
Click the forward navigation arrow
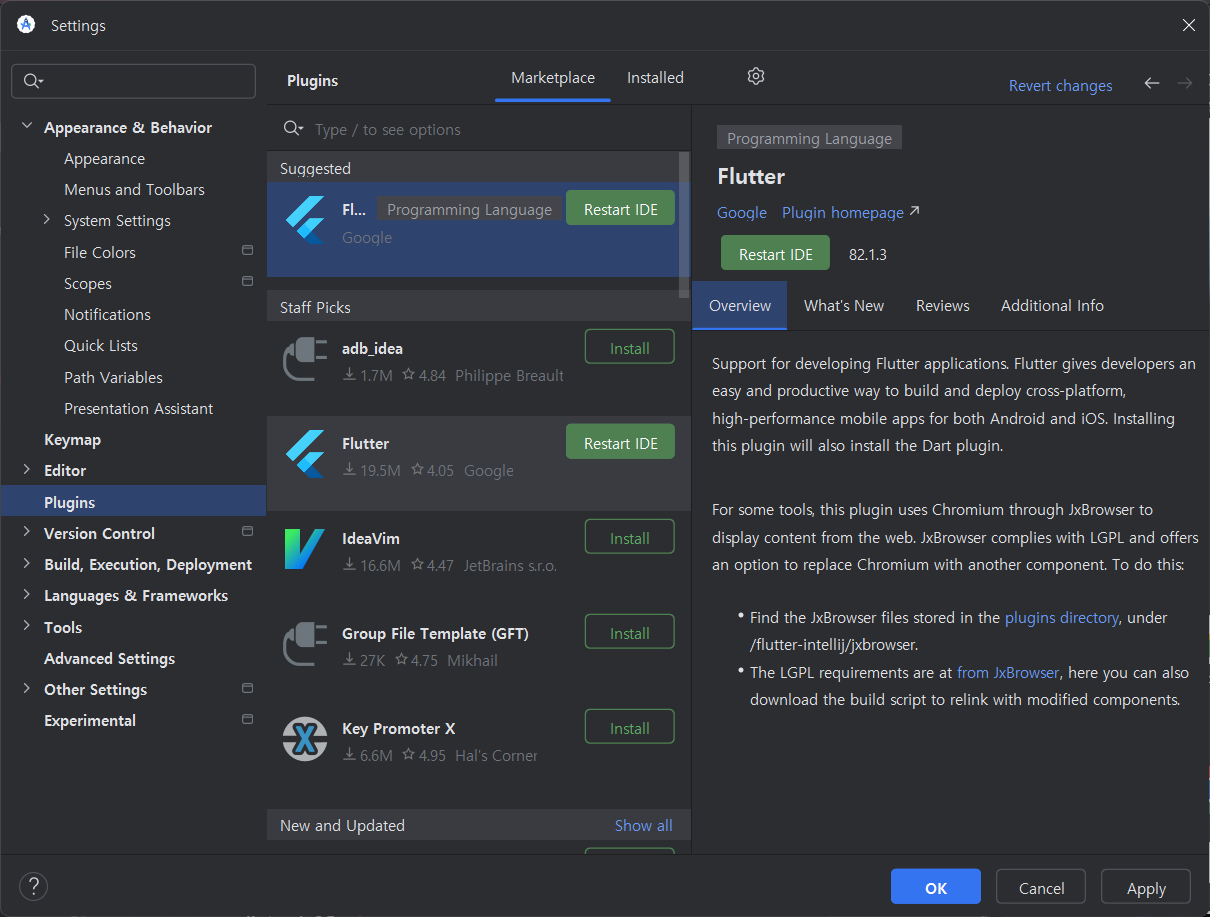point(1185,84)
